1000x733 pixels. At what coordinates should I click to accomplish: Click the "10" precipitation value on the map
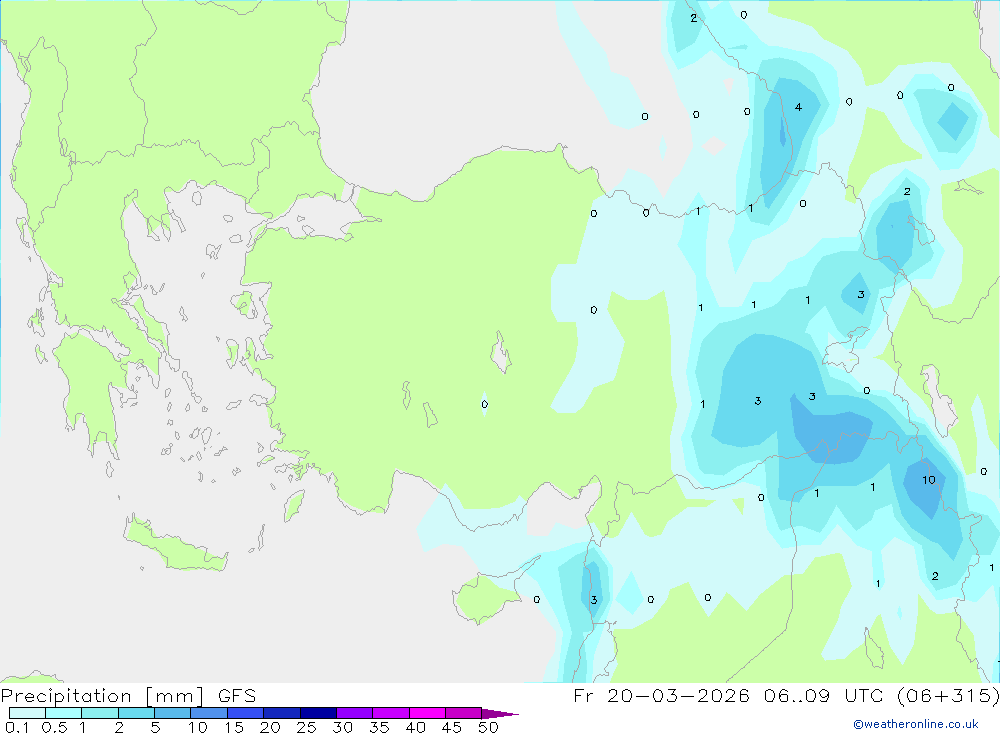coord(929,480)
